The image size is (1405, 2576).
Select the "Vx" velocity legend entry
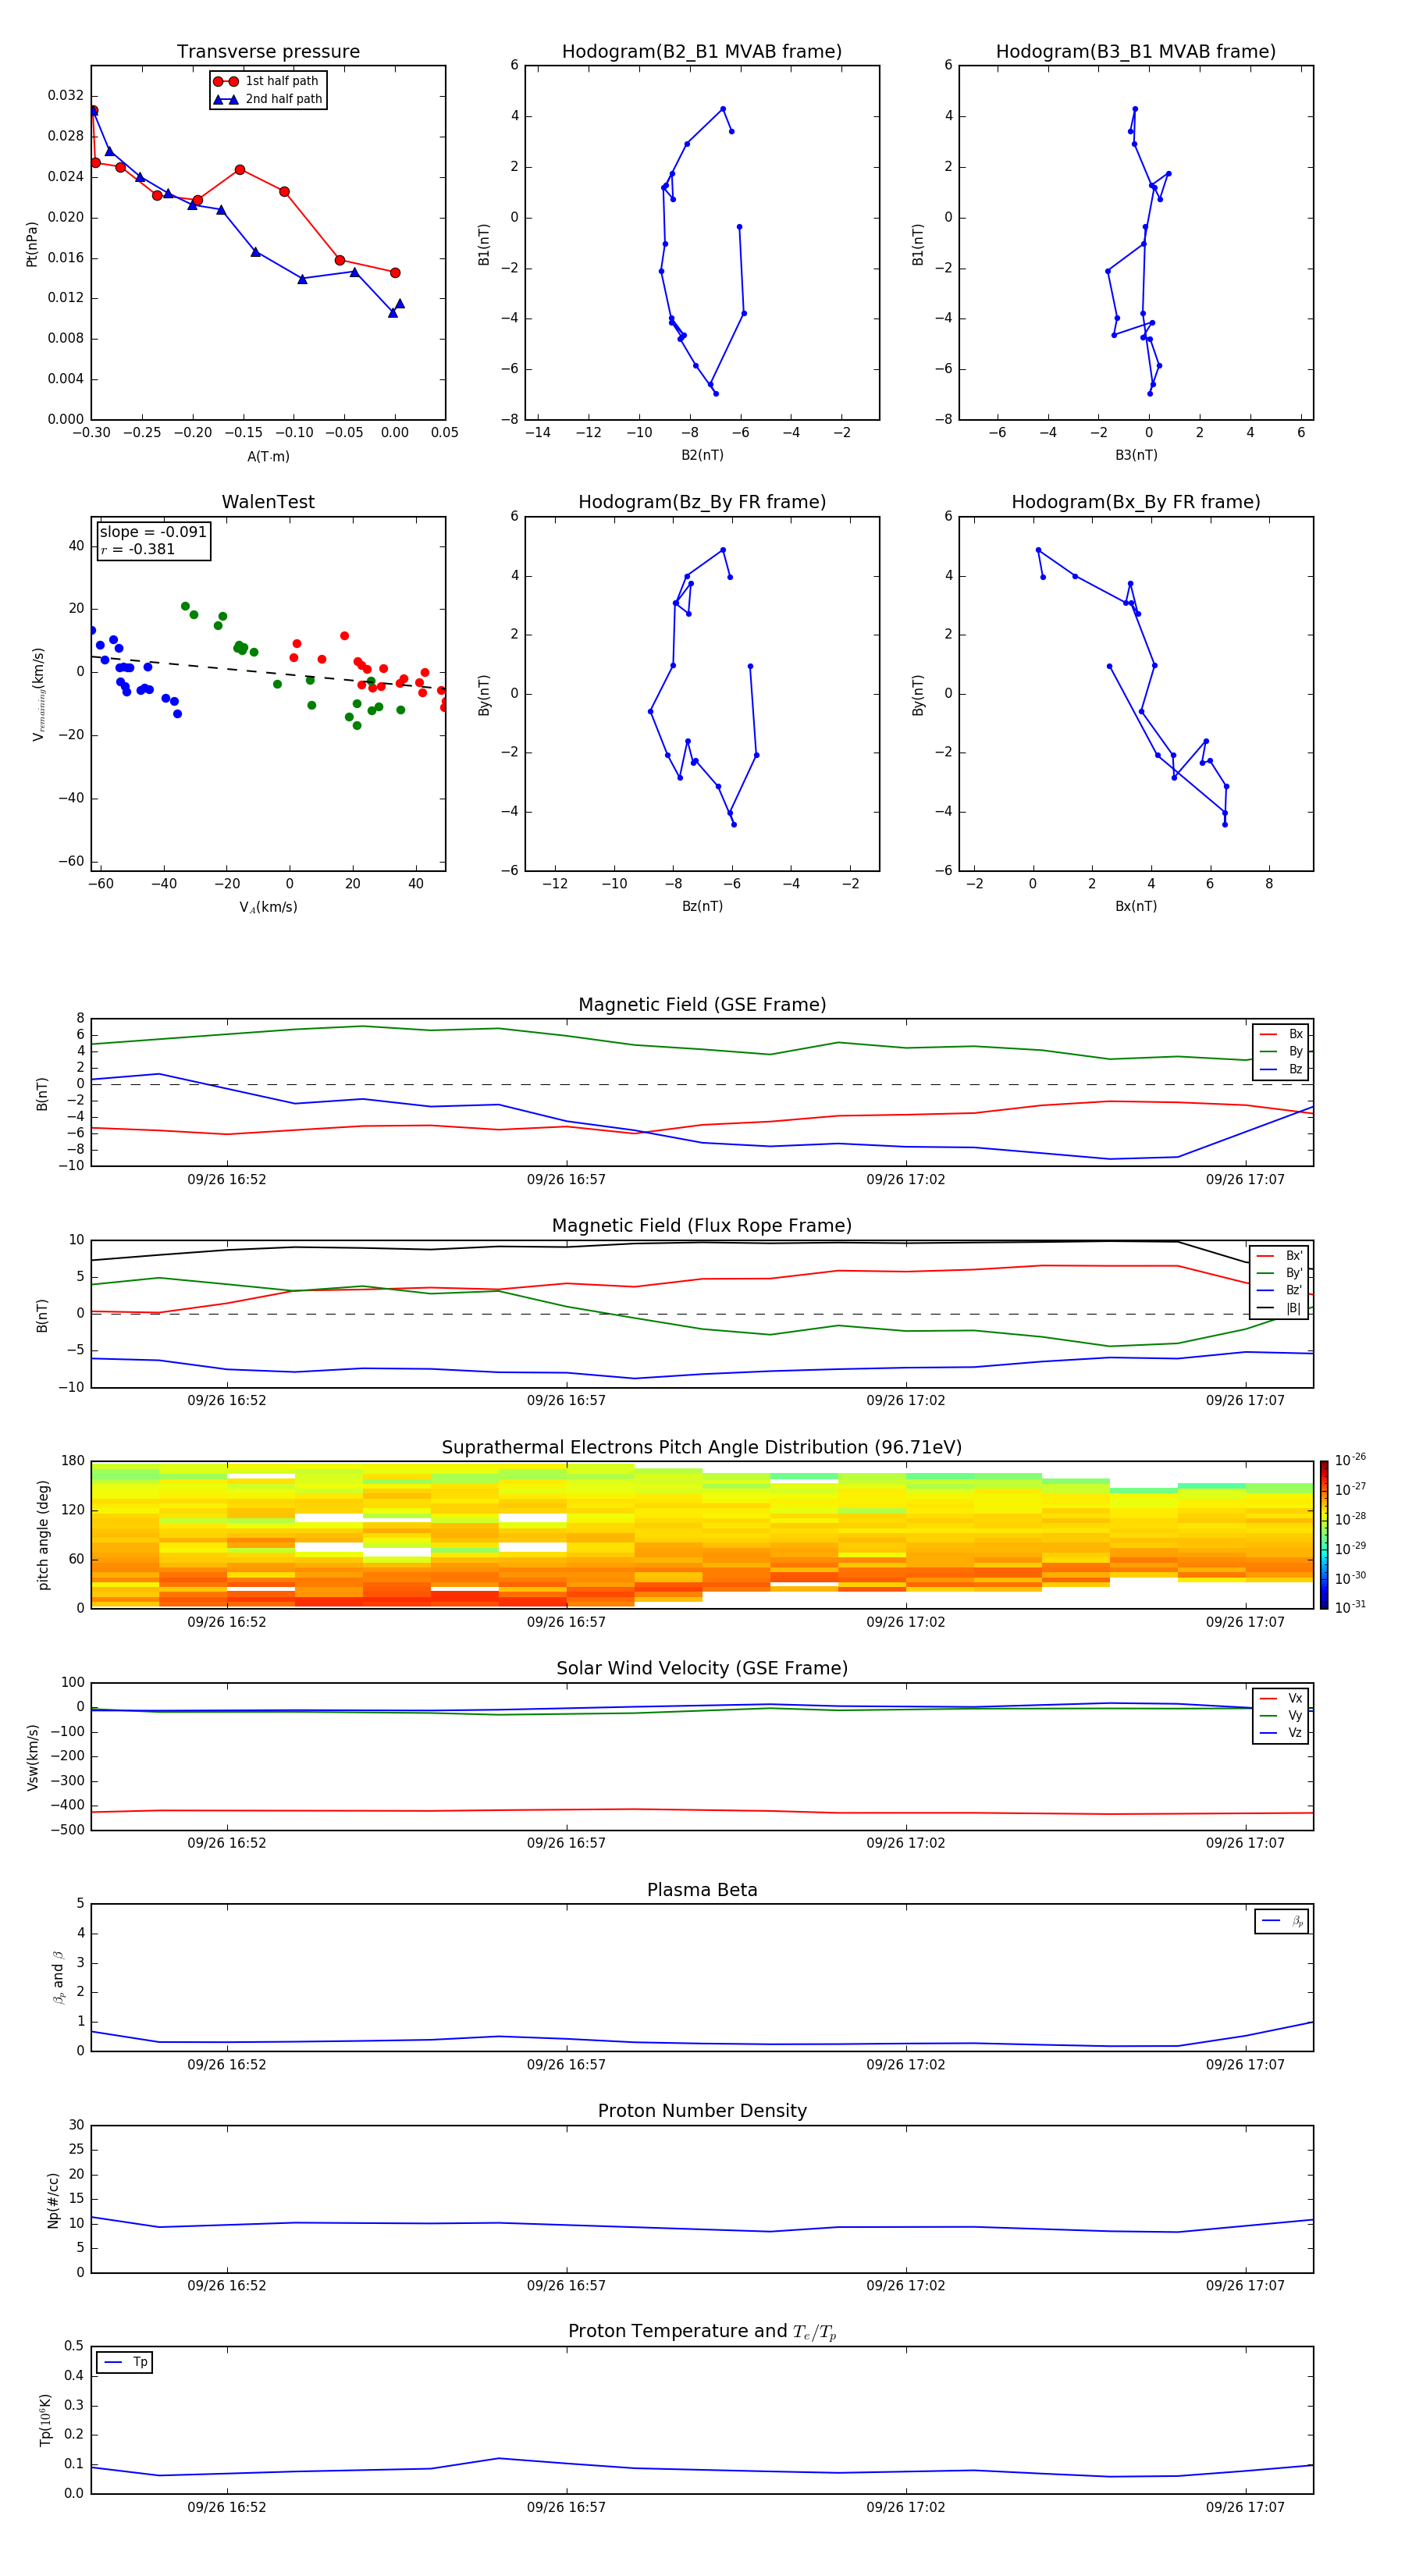tap(1281, 1698)
